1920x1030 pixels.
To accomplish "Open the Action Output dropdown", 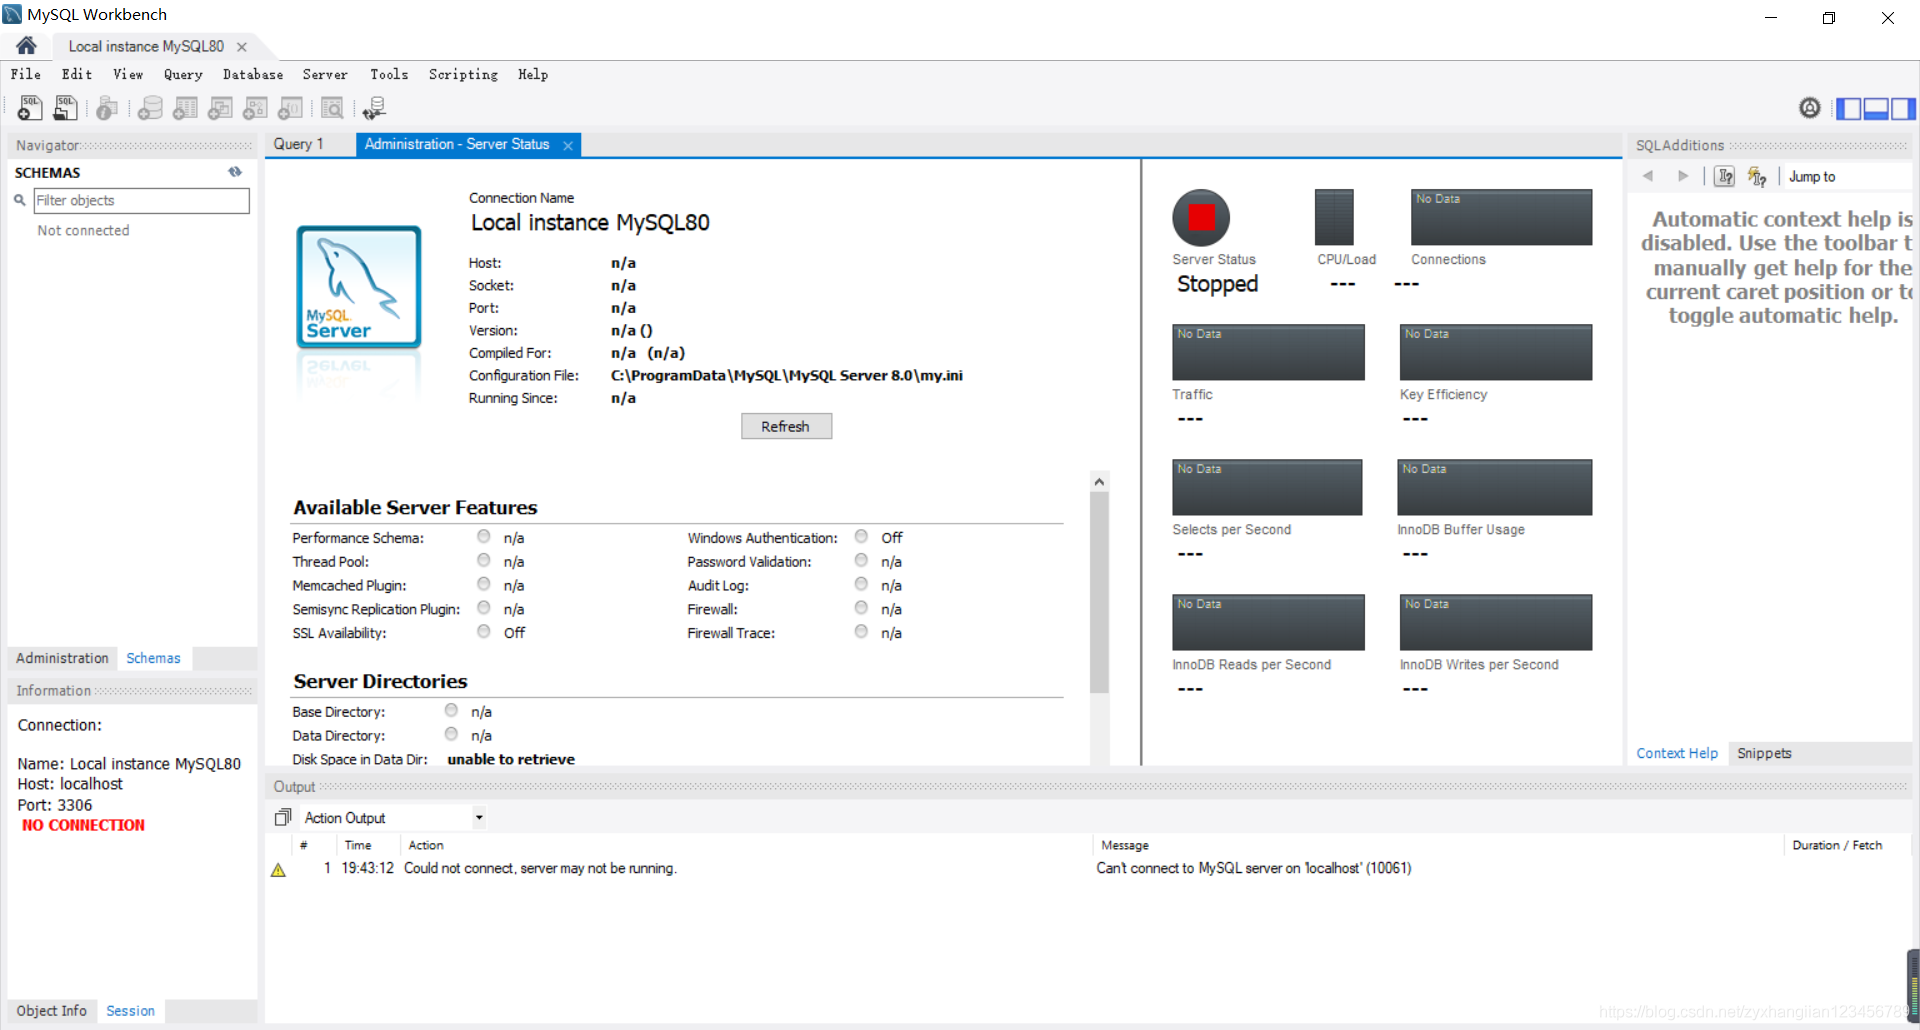I will 479,818.
